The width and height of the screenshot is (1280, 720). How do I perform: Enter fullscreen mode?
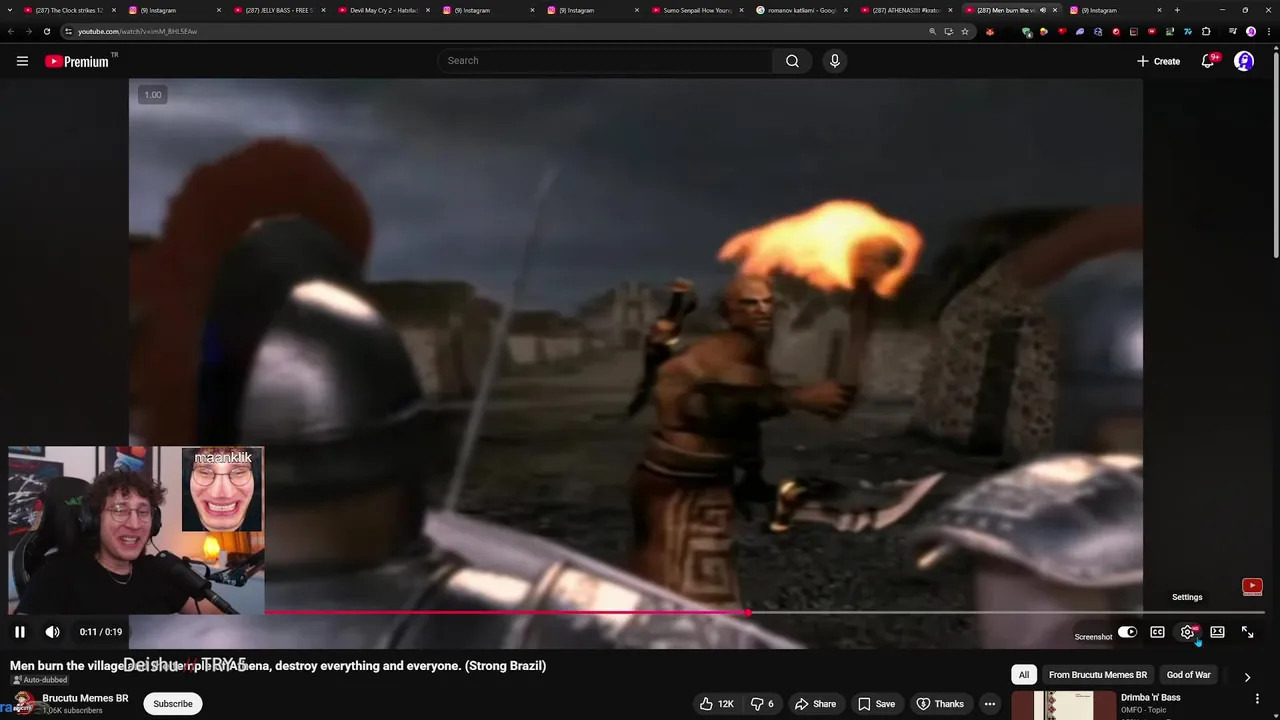tap(1247, 632)
